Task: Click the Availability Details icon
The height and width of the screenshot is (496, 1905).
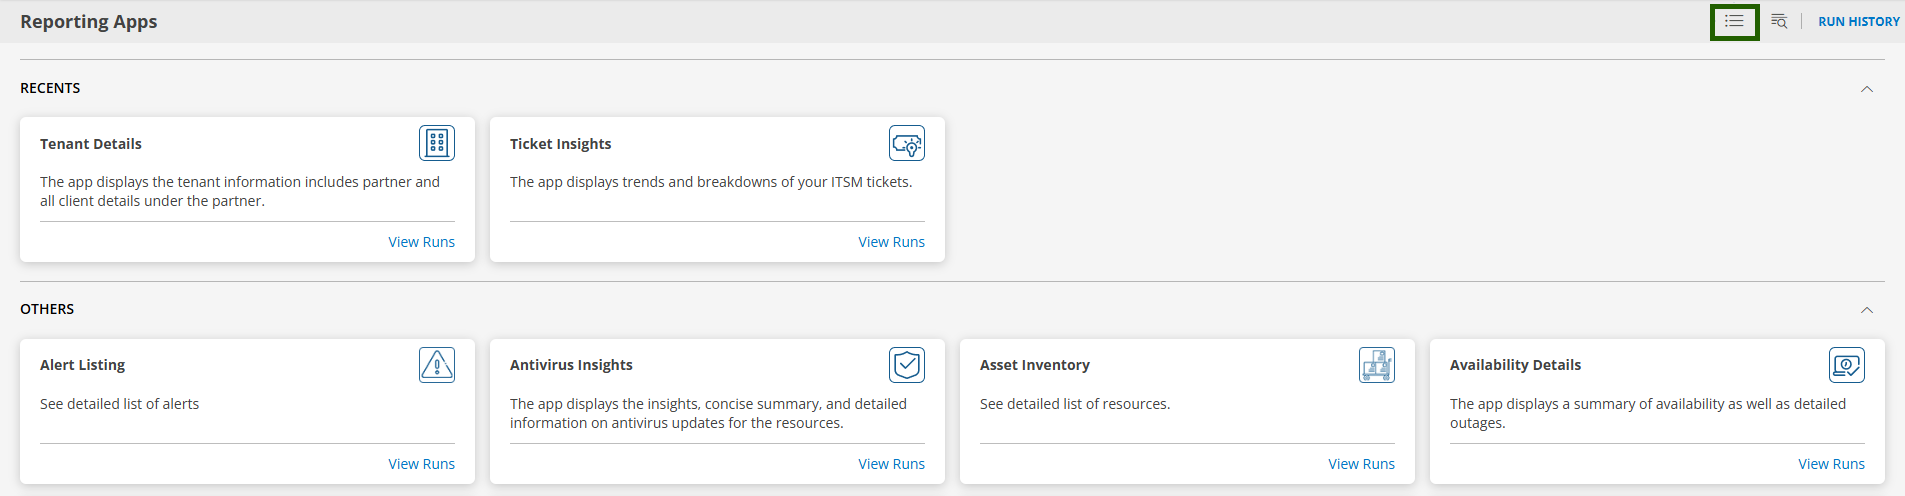Action: pyautogui.click(x=1847, y=365)
